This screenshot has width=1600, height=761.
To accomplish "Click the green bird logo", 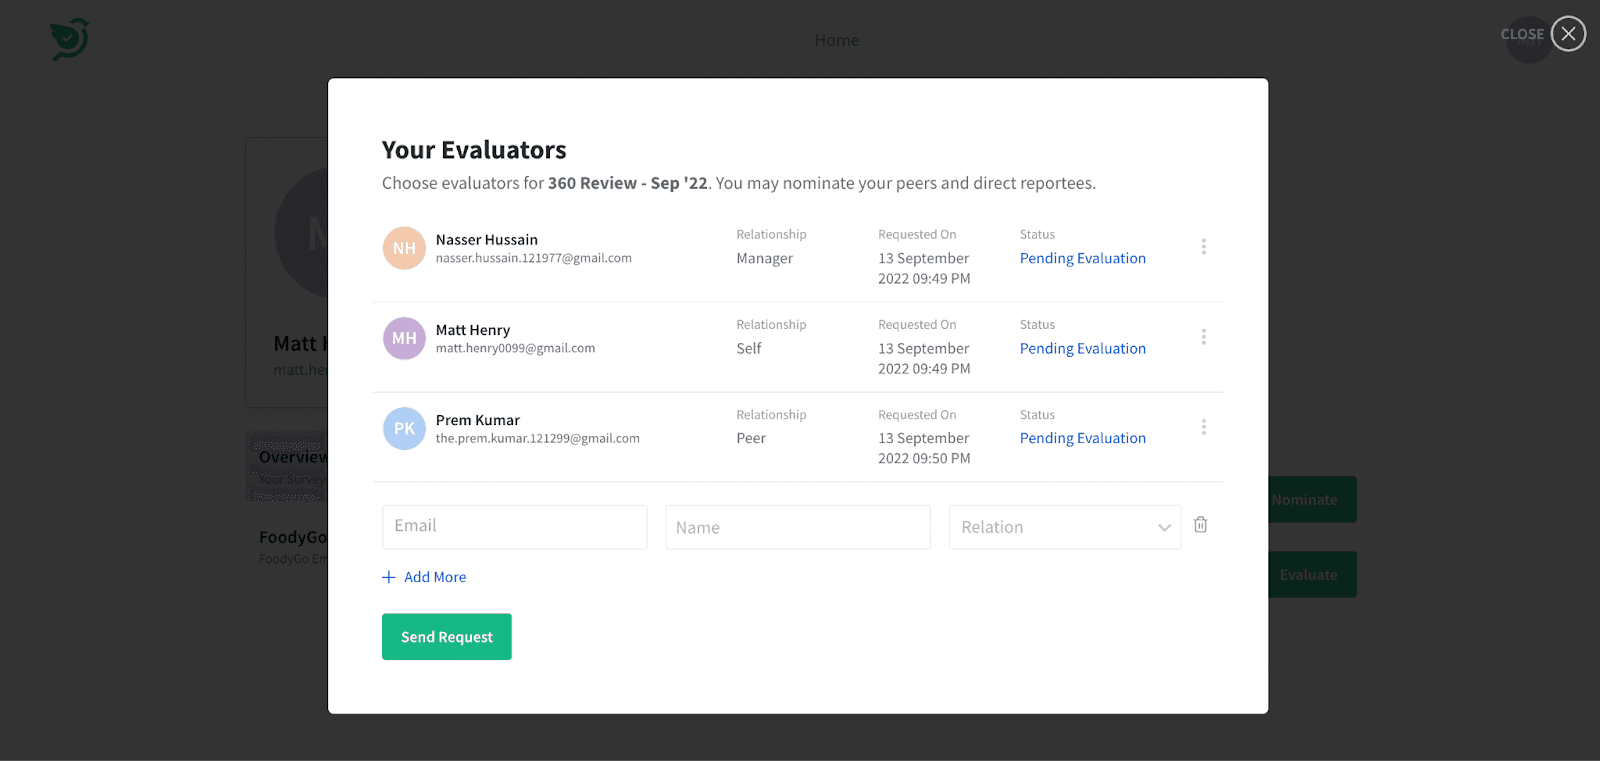I will tap(70, 39).
